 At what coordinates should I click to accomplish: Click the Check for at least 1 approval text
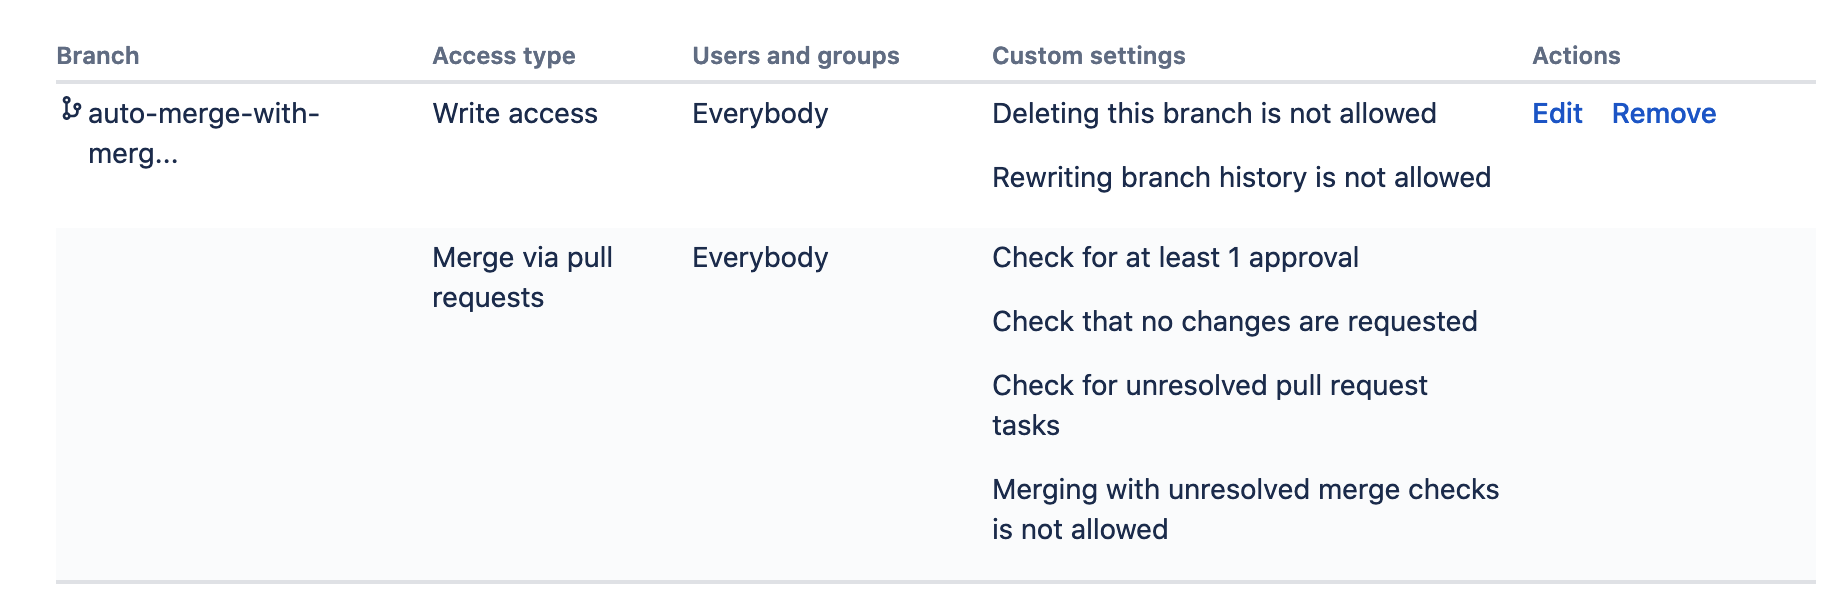(x=1174, y=257)
